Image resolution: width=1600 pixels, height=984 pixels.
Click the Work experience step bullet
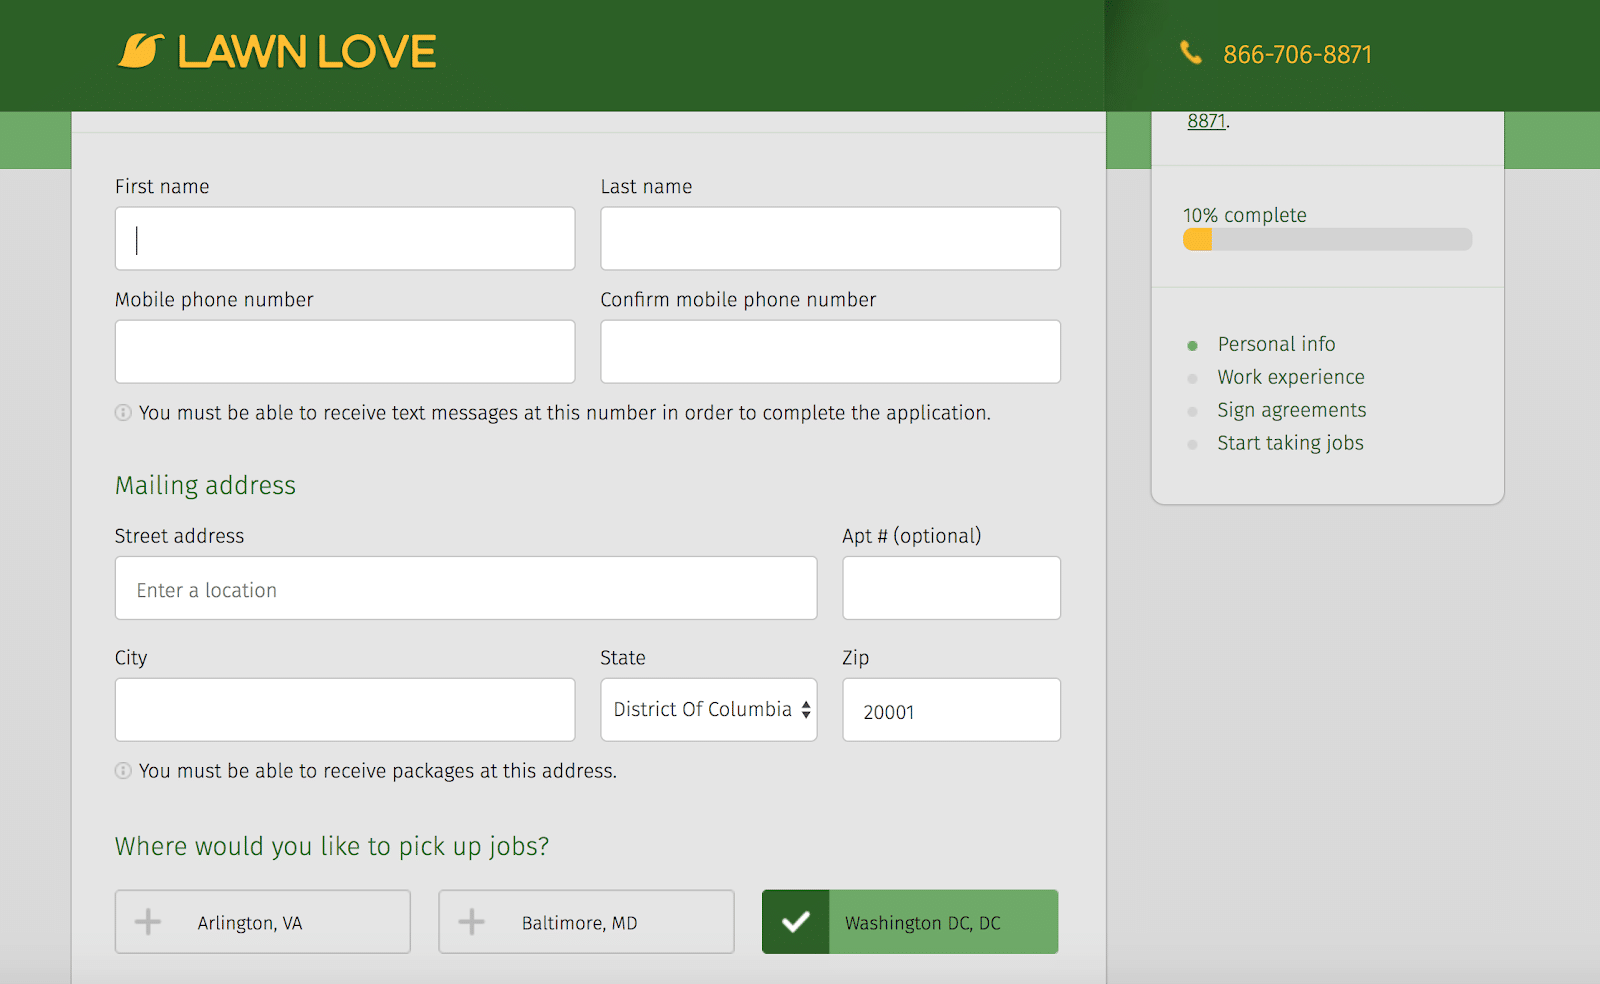1192,379
